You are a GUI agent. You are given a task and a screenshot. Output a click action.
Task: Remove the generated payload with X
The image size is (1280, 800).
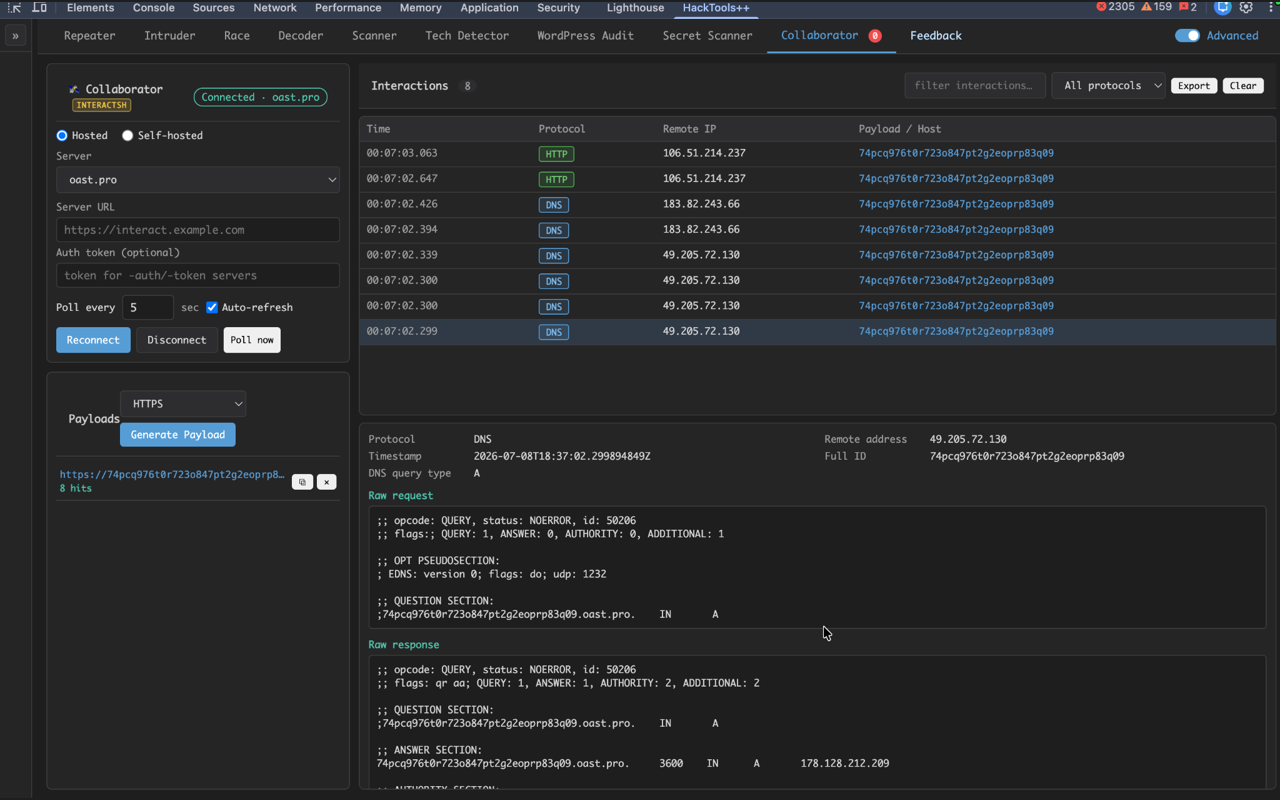point(326,482)
